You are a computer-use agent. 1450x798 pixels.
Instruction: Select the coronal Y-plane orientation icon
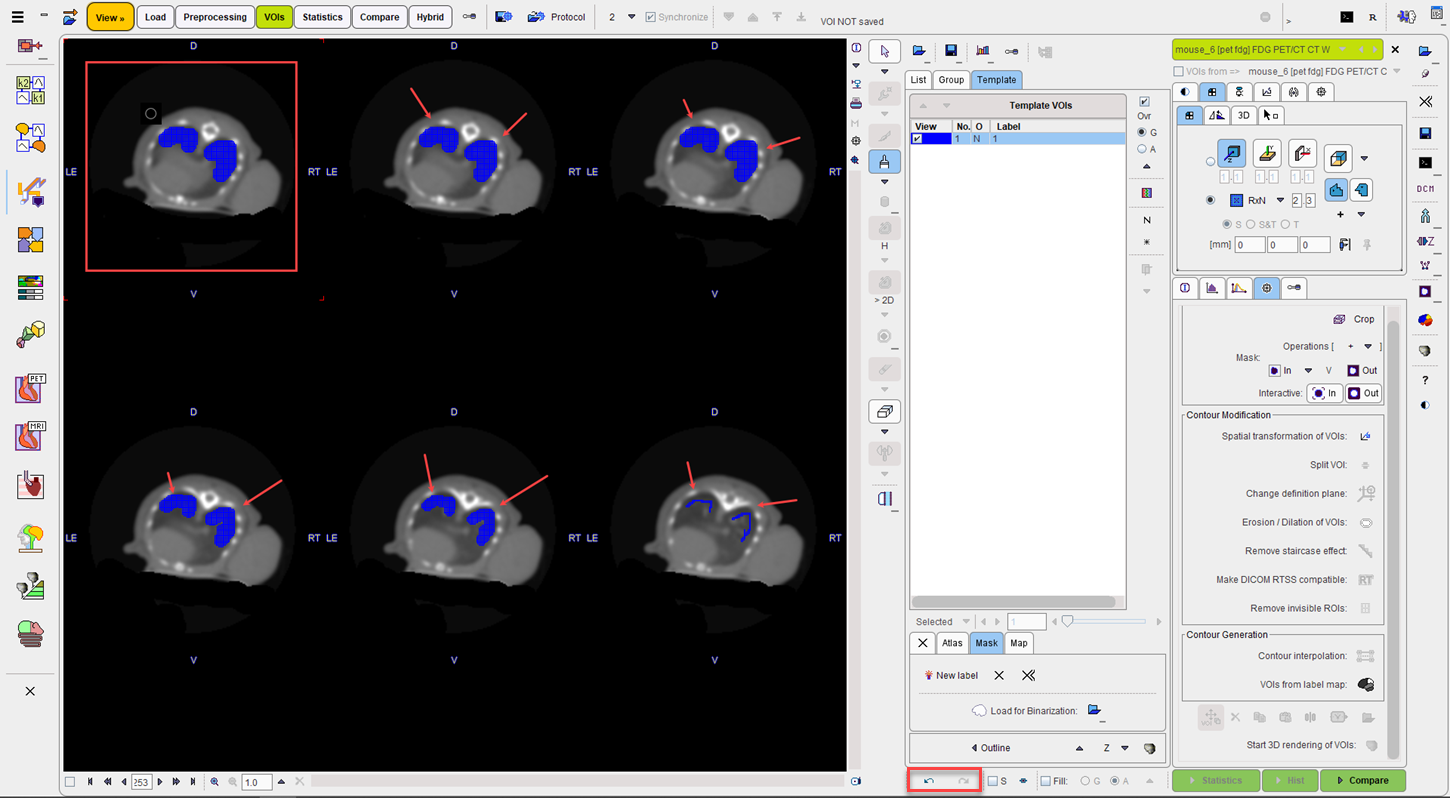tap(1266, 153)
